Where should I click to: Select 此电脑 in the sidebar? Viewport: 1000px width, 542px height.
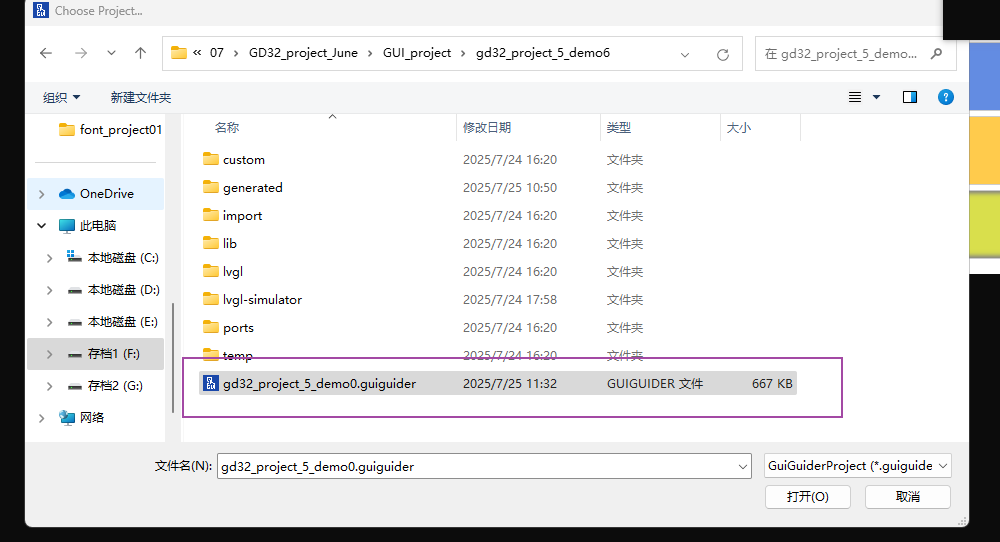click(87, 226)
